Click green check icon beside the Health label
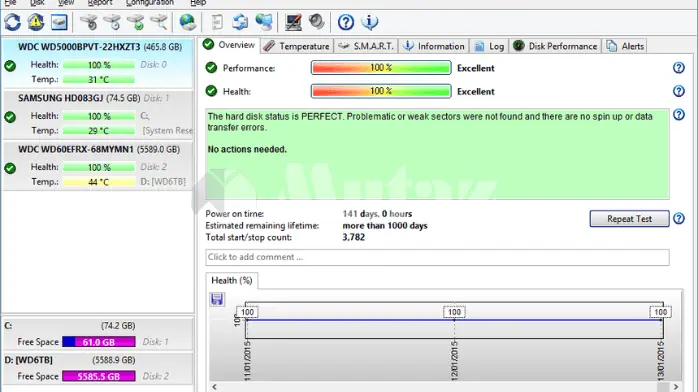Screen dimensions: 698x392 coord(211,91)
